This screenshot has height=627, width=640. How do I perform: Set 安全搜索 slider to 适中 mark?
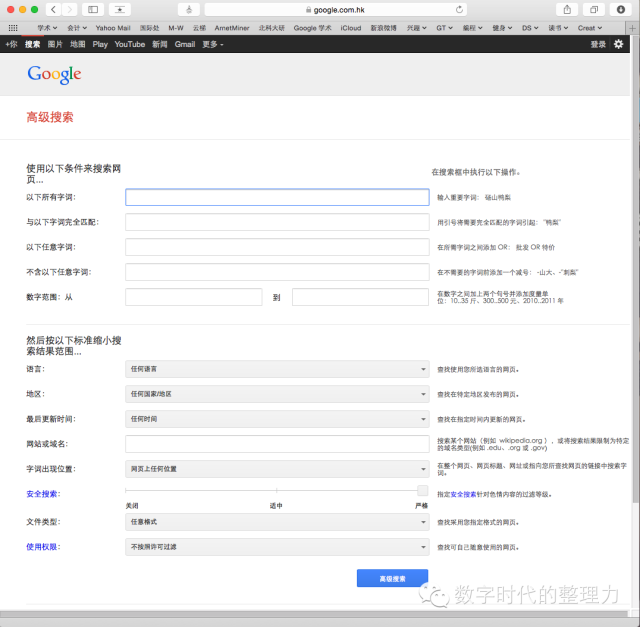coord(276,490)
